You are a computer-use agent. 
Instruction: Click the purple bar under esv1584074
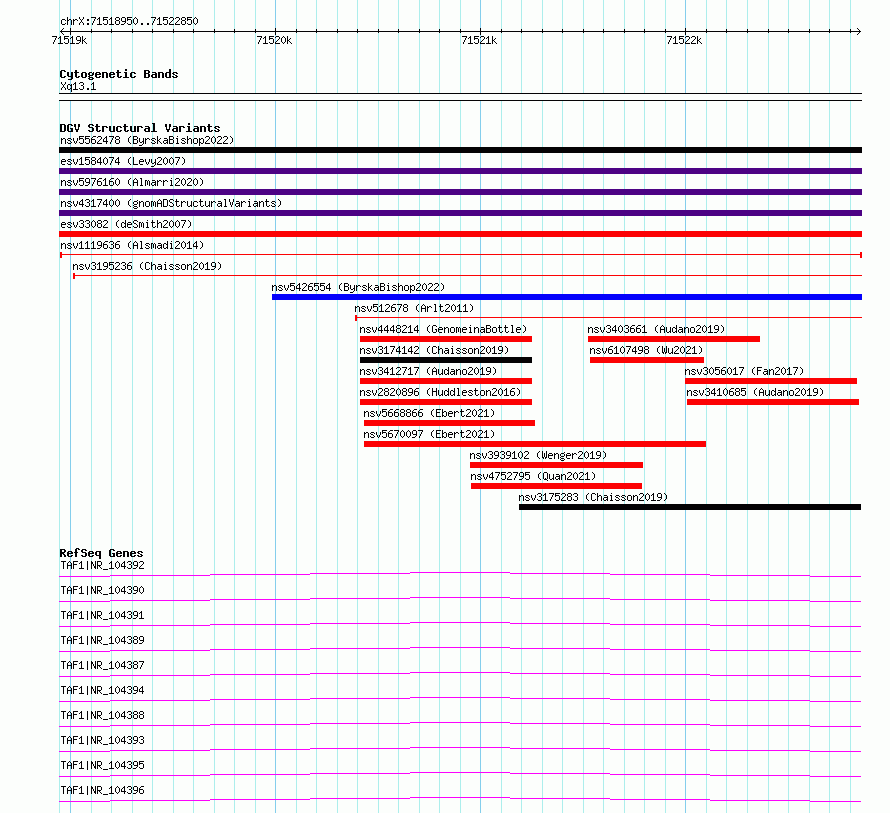(x=460, y=171)
